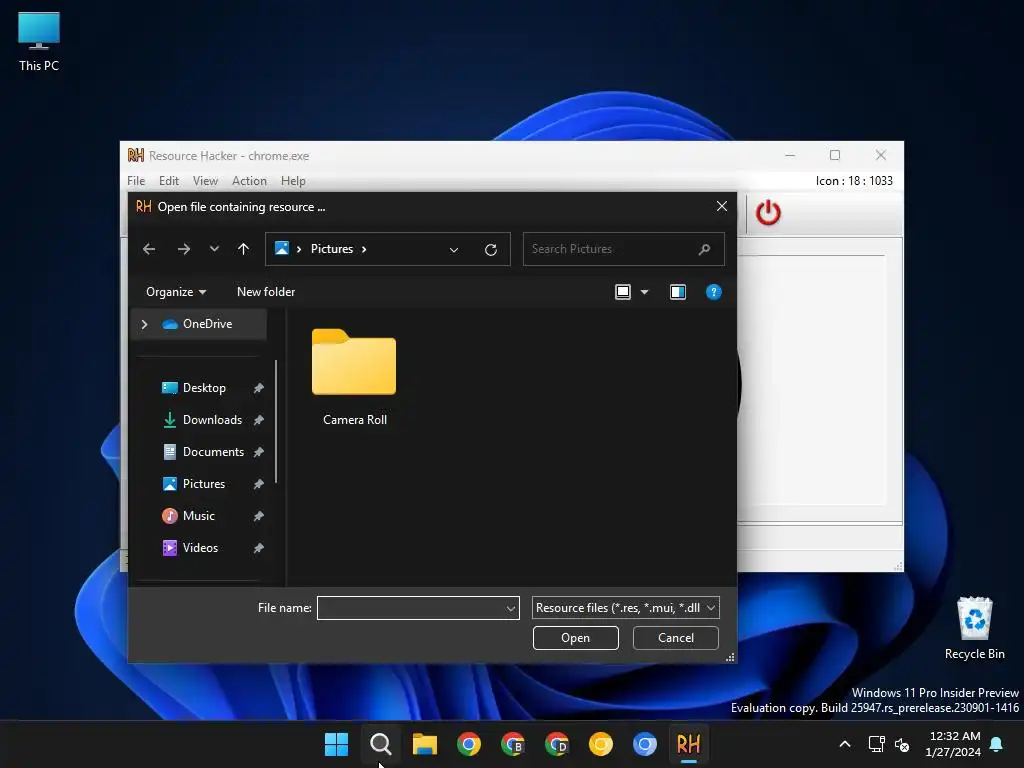
Task: Open the View menu in Resource Hacker
Action: [x=205, y=181]
